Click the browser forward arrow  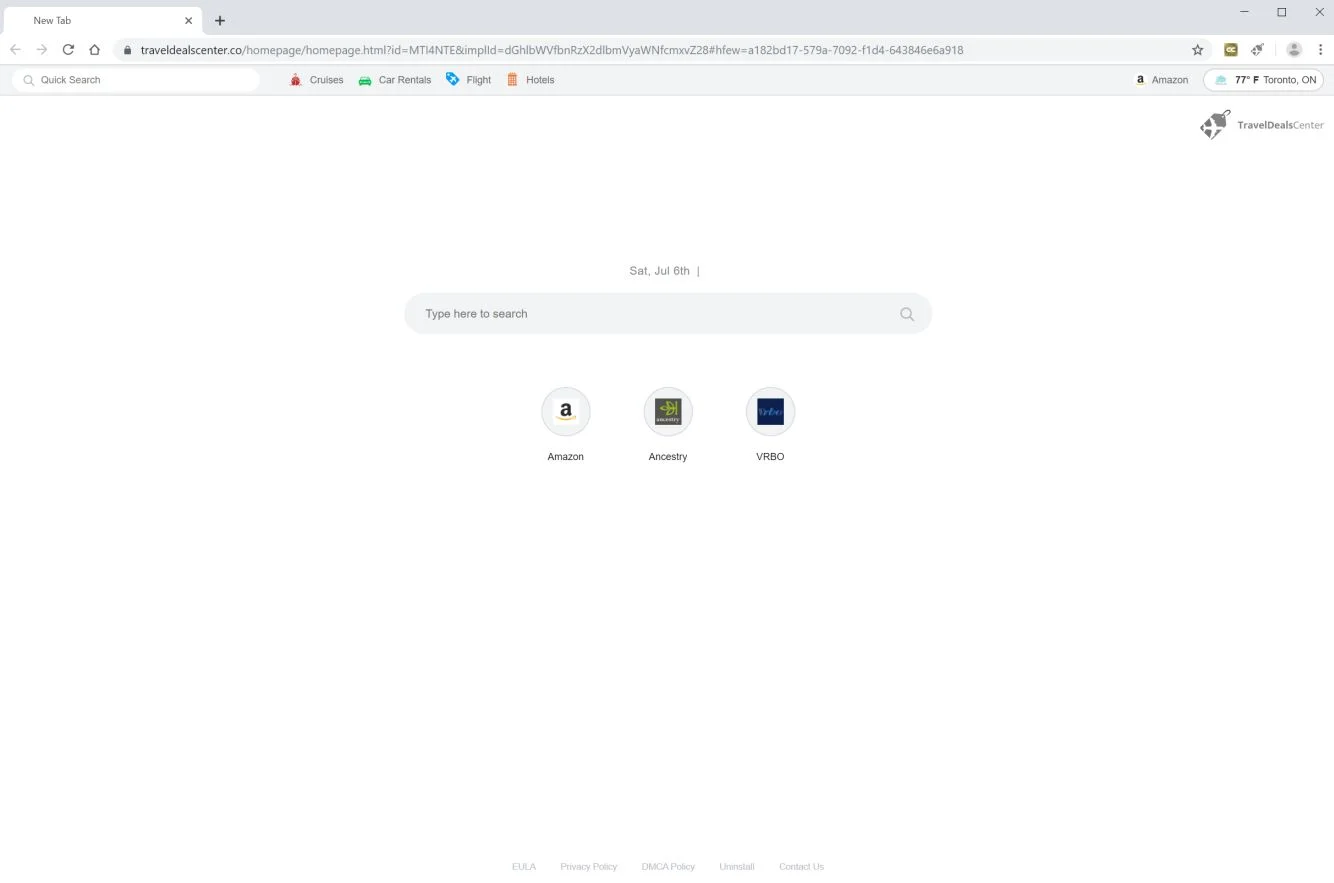tap(42, 49)
